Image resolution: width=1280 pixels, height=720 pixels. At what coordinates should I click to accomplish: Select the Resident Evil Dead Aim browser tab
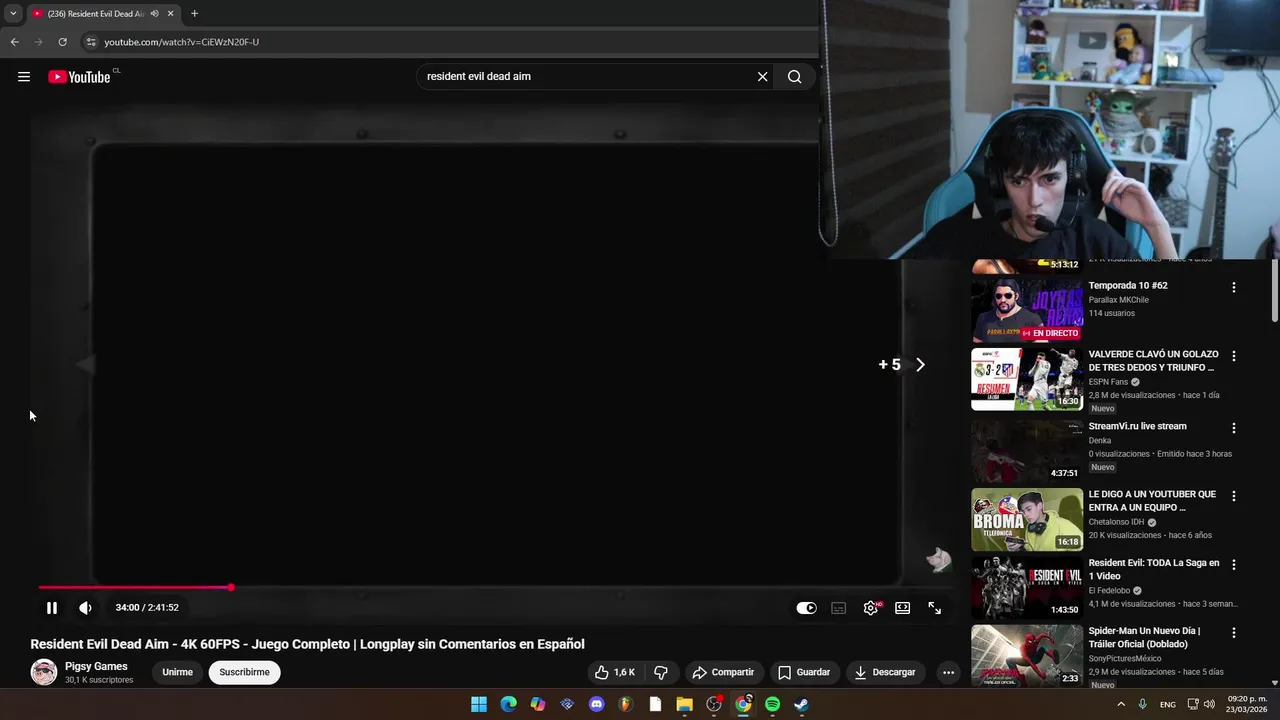tap(103, 14)
